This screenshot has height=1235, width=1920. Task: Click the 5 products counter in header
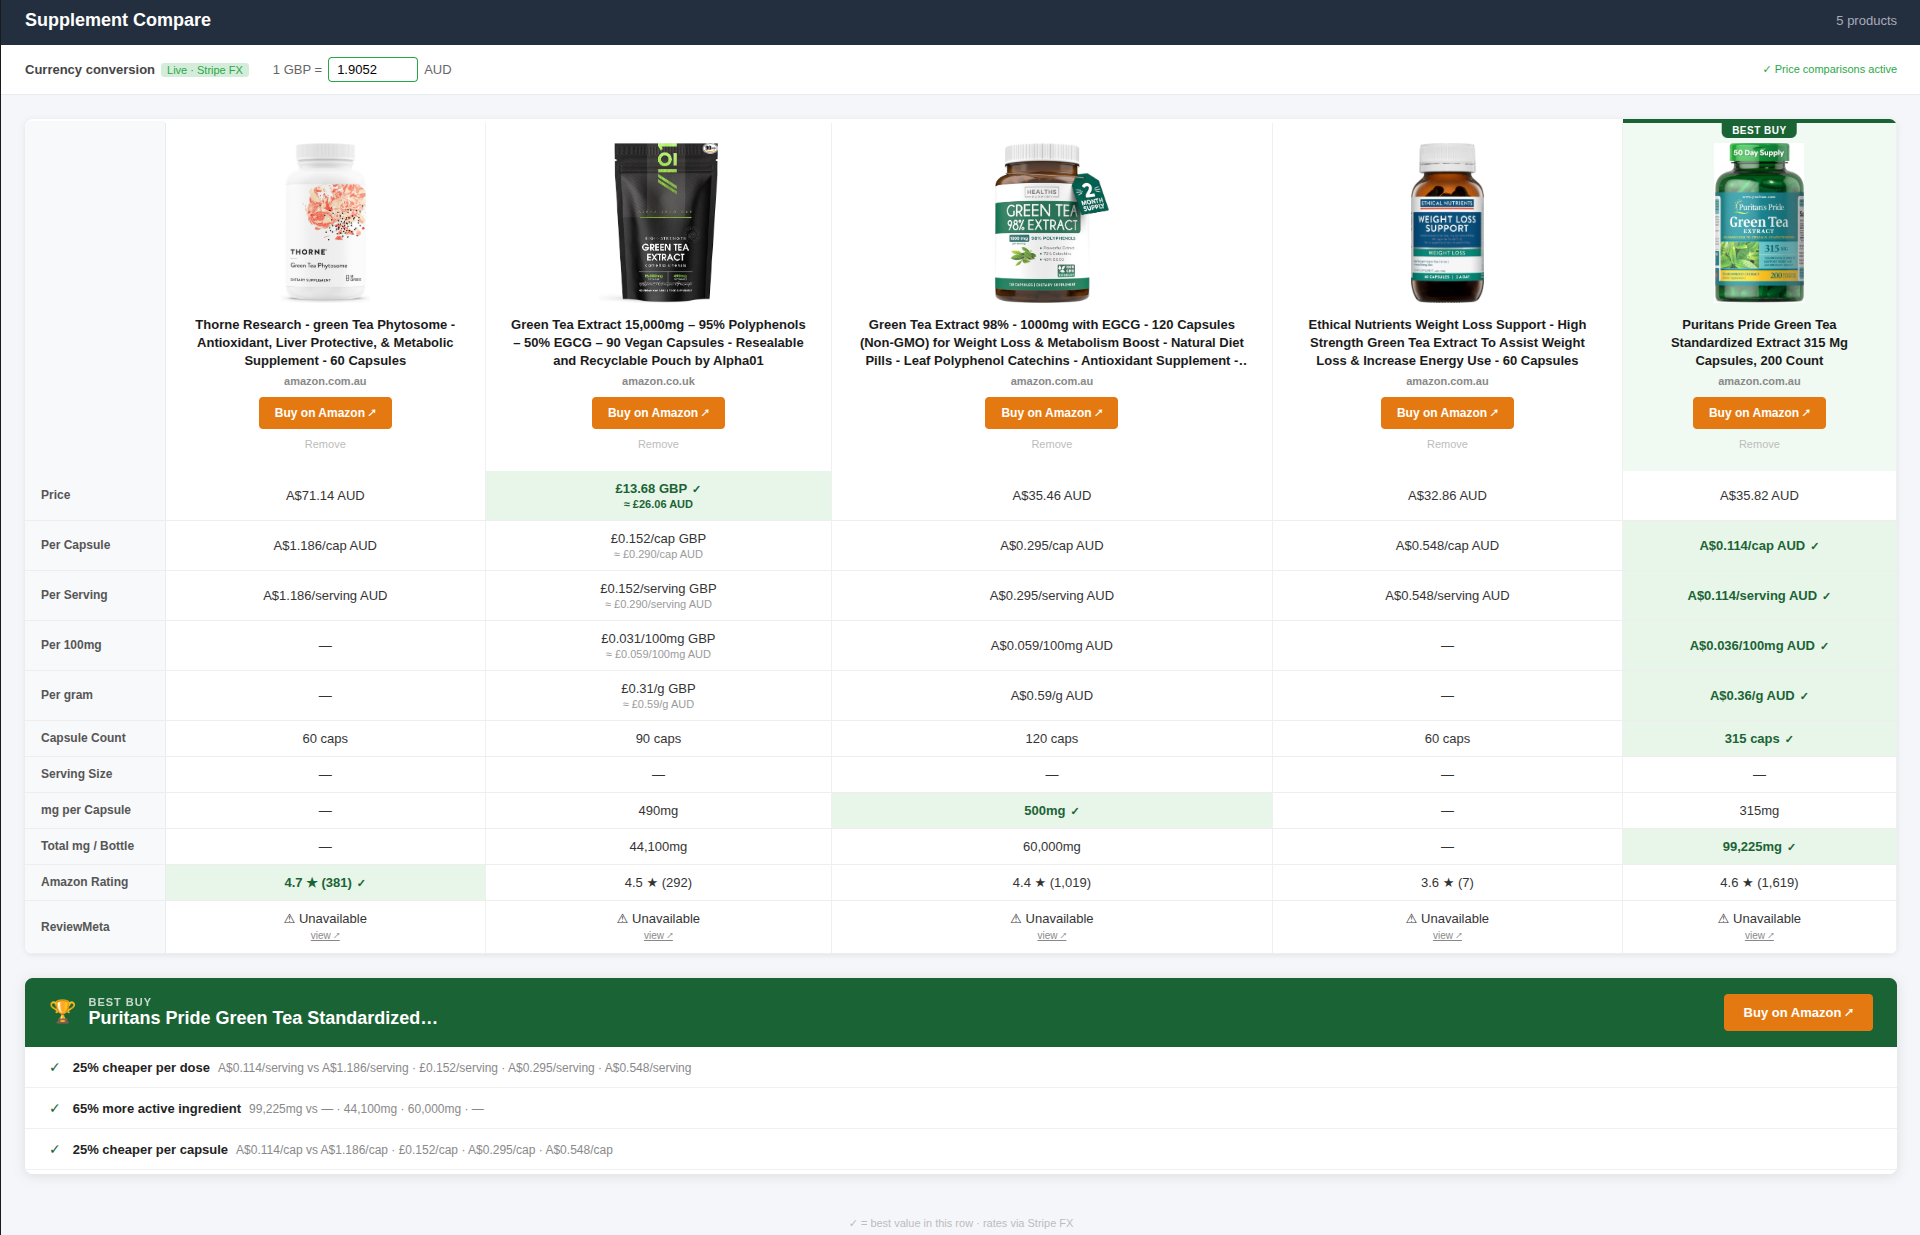[1865, 20]
